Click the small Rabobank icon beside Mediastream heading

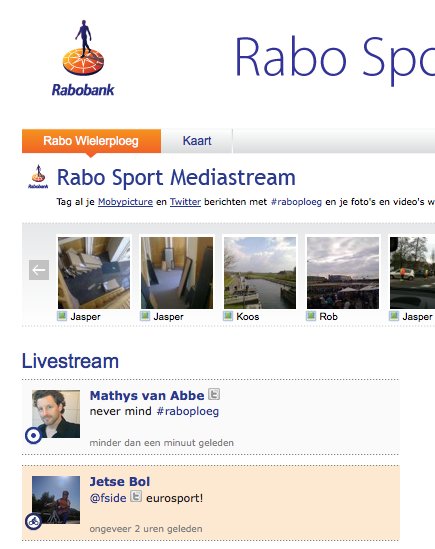coord(38,177)
